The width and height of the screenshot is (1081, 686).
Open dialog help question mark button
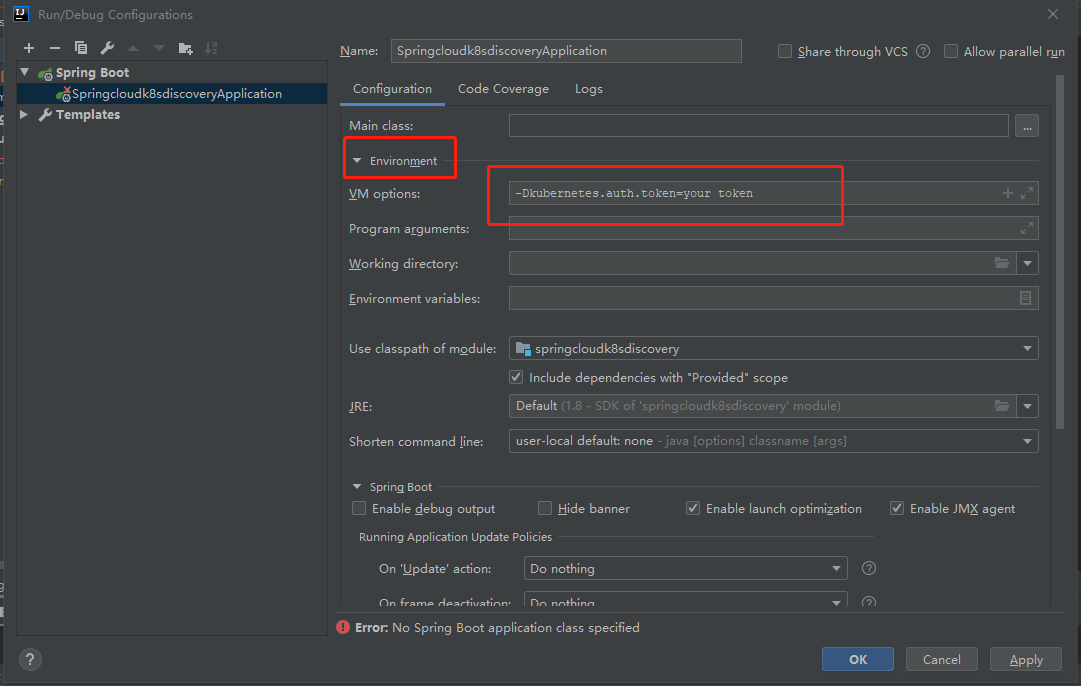30,660
